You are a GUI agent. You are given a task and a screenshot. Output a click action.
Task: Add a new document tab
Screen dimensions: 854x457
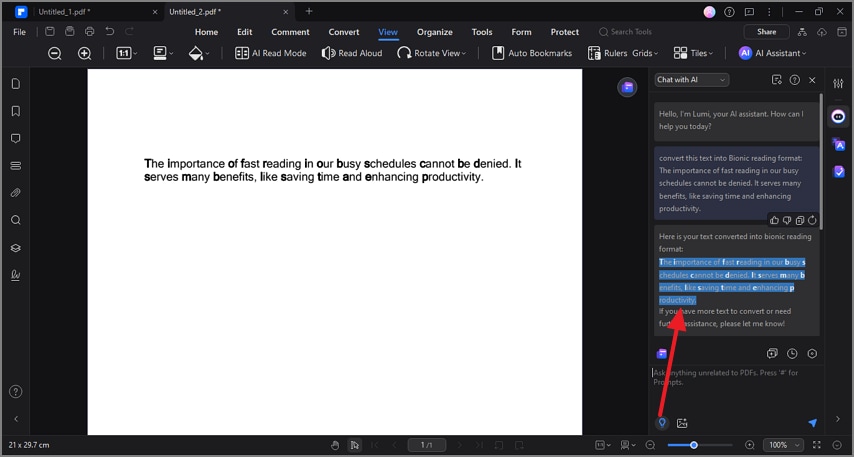coord(309,11)
